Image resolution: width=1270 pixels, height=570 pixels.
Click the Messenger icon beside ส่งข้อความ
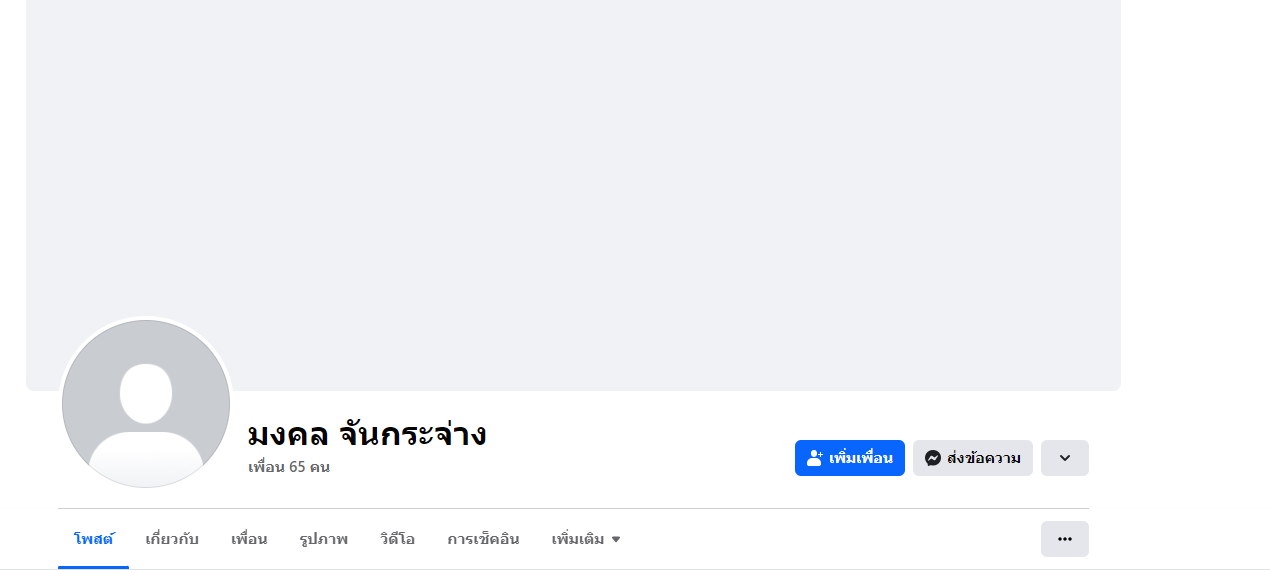[932, 458]
